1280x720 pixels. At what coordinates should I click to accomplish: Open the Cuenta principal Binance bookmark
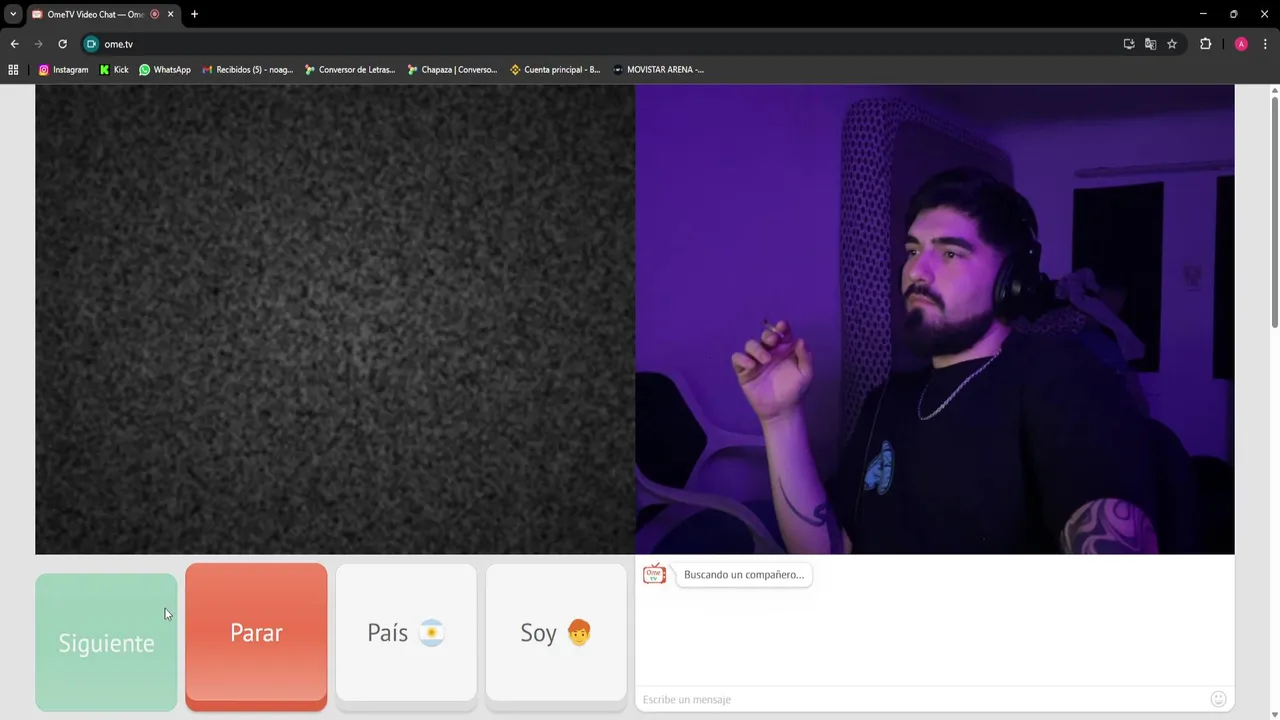555,70
